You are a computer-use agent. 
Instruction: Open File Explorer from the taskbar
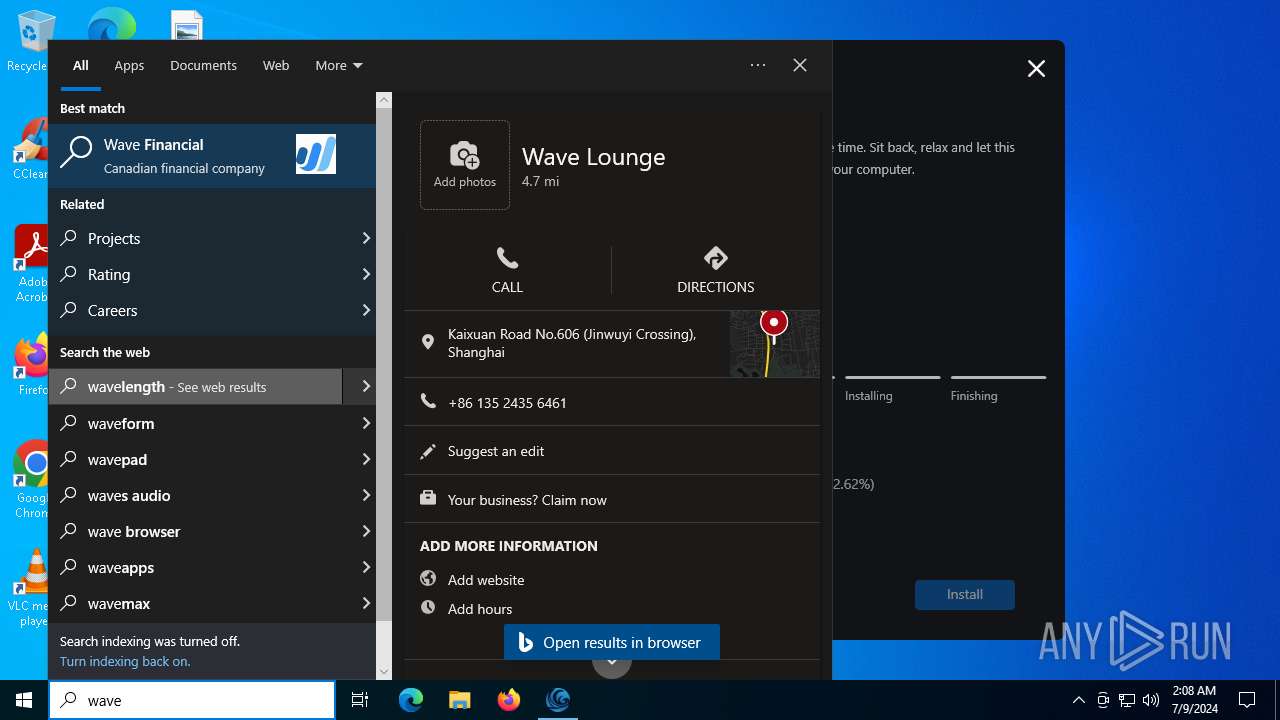[x=460, y=700]
